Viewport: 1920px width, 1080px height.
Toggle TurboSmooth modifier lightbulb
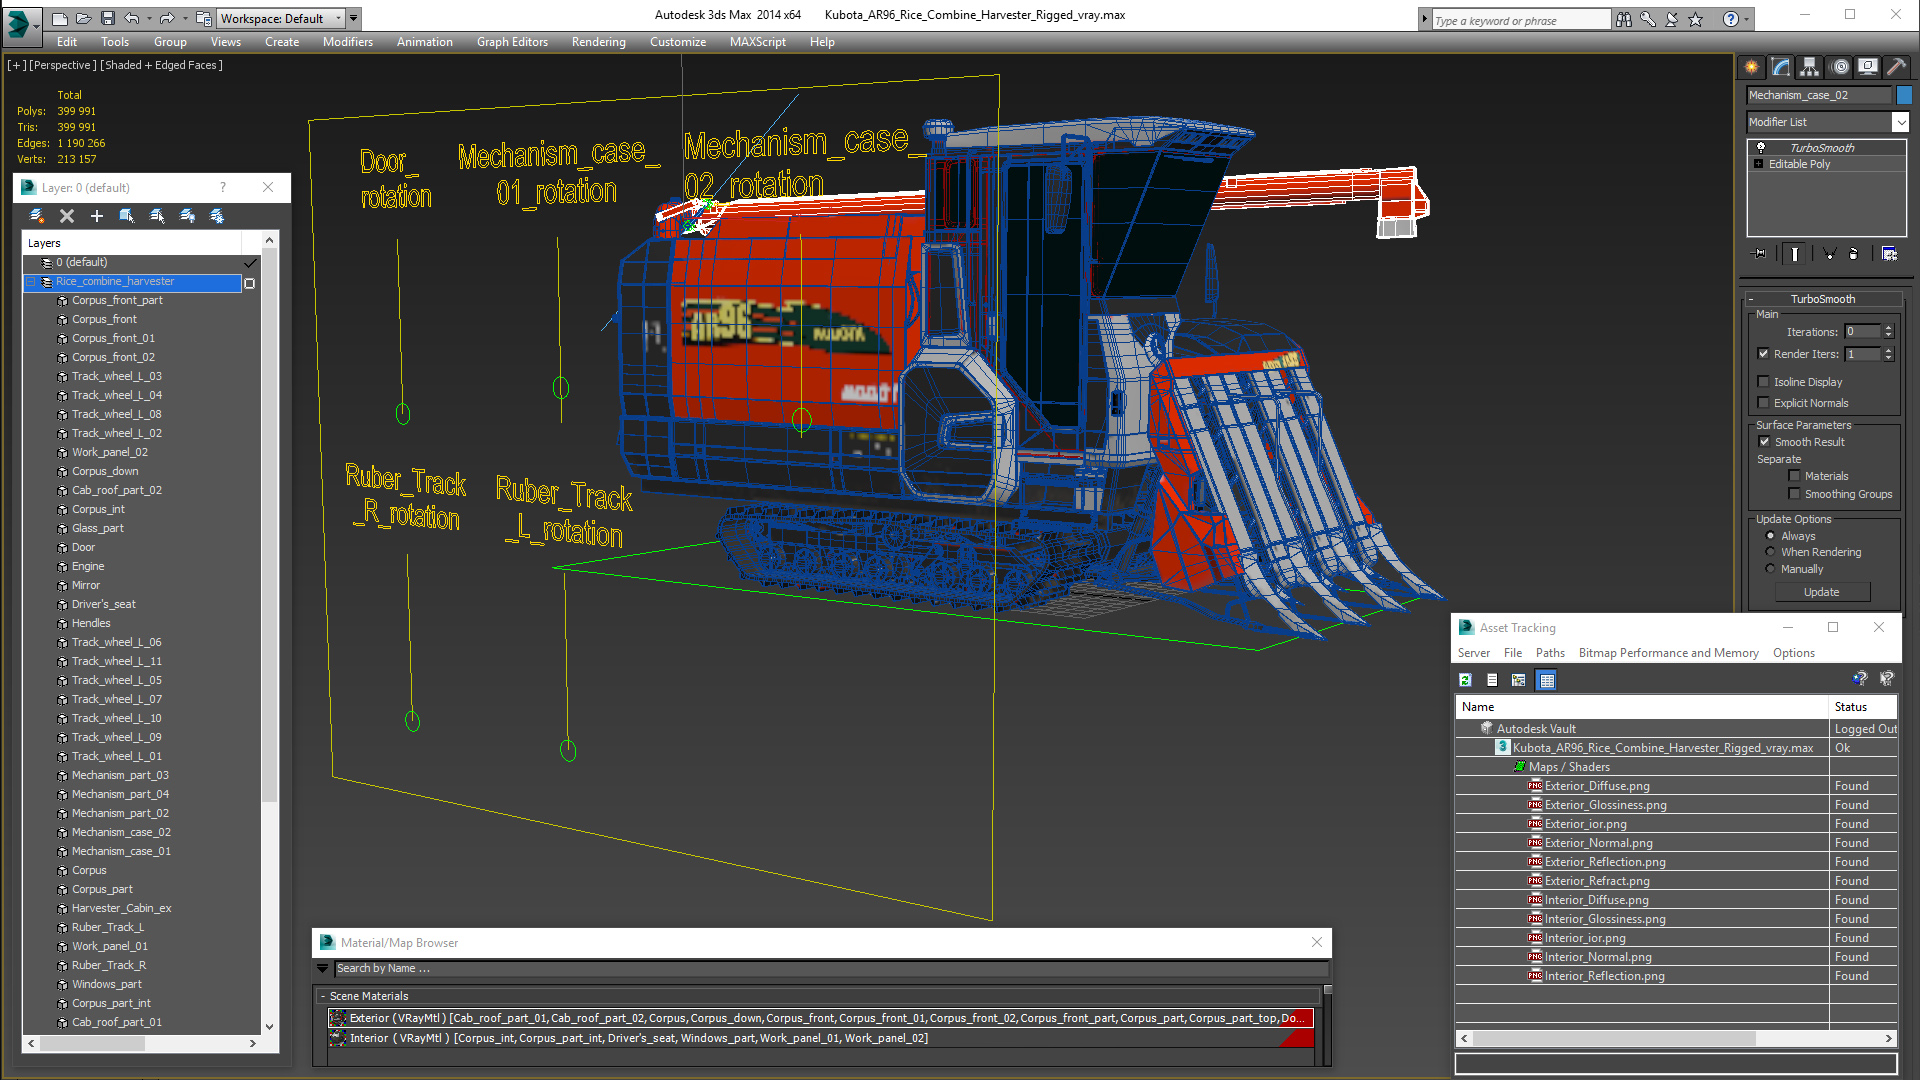click(1761, 147)
